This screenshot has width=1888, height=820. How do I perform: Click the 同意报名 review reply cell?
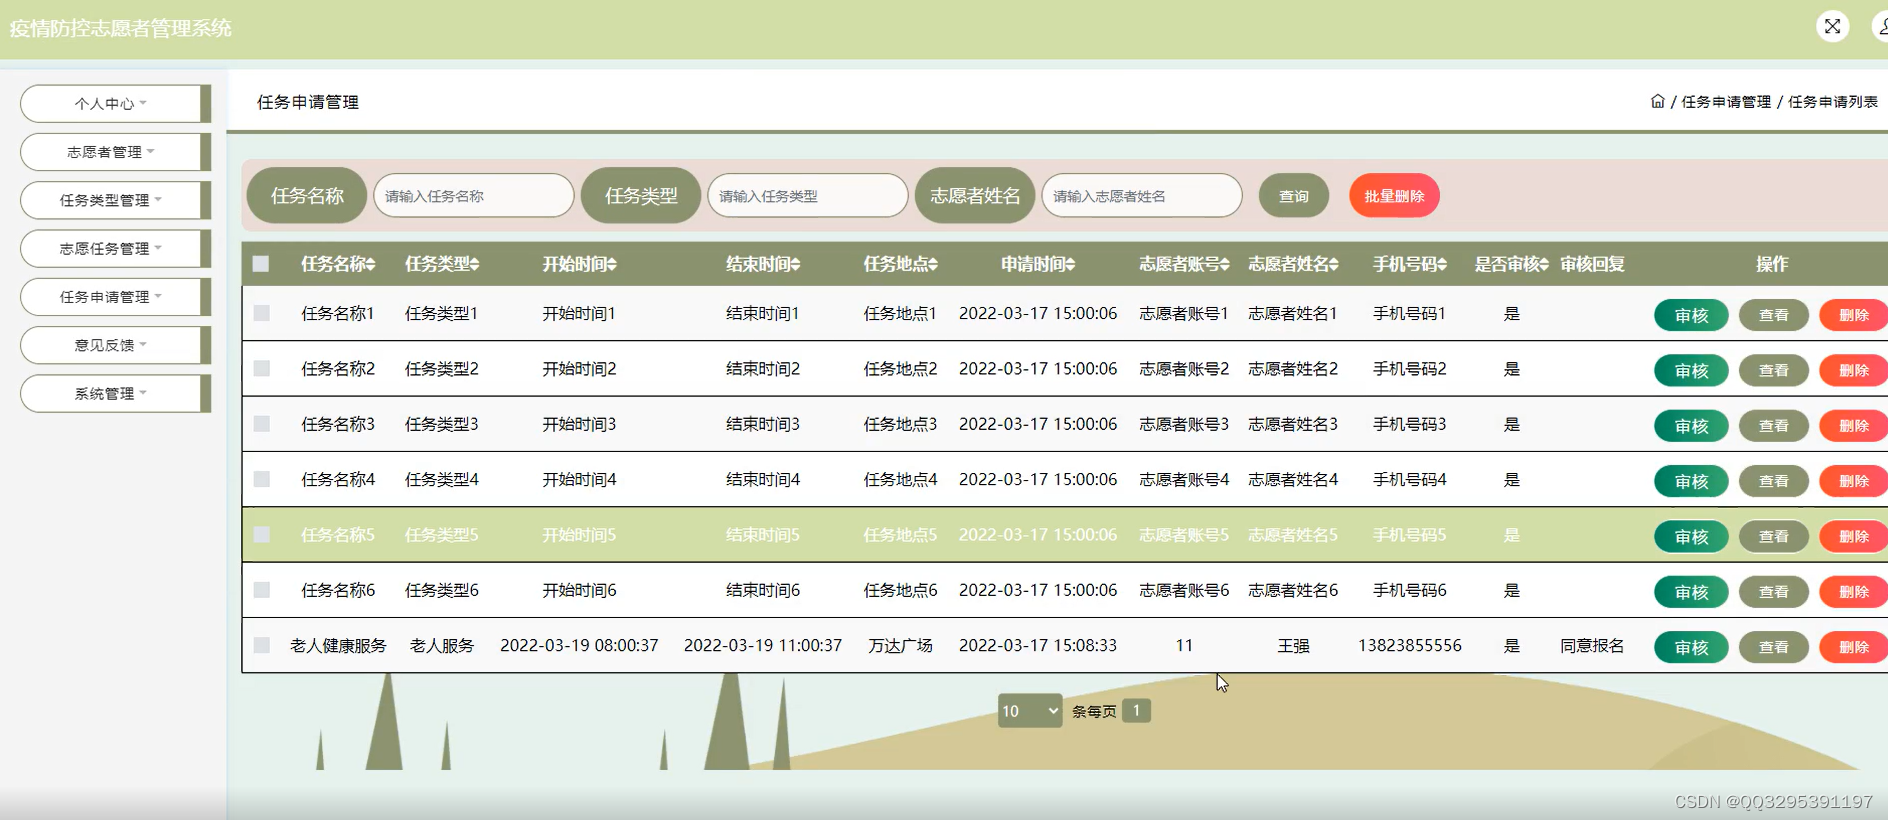click(x=1592, y=645)
